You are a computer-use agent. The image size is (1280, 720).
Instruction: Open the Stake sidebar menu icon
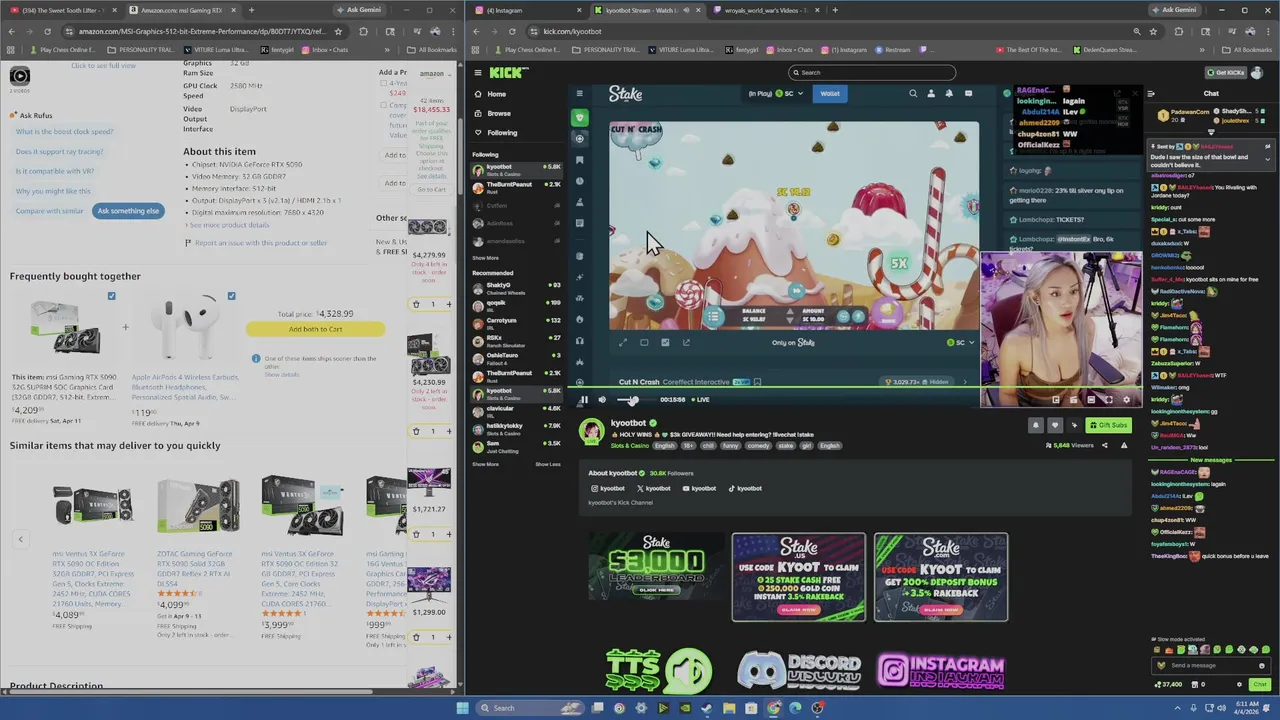tap(579, 93)
